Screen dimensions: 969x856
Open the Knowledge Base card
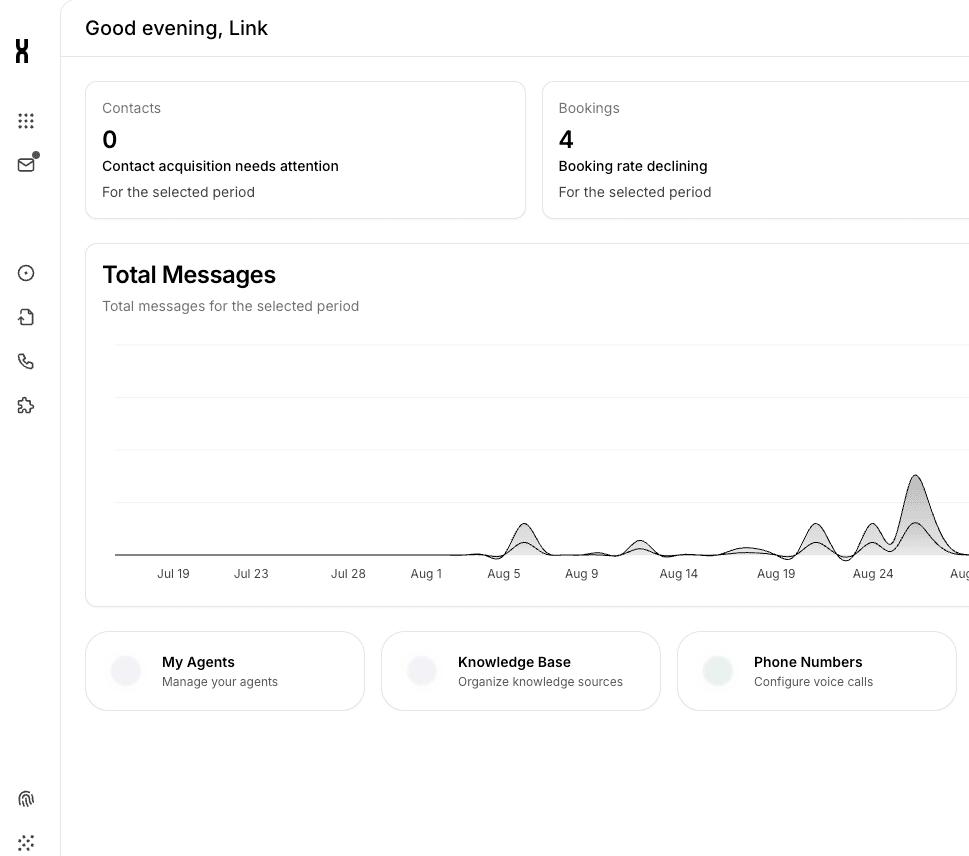tap(521, 671)
